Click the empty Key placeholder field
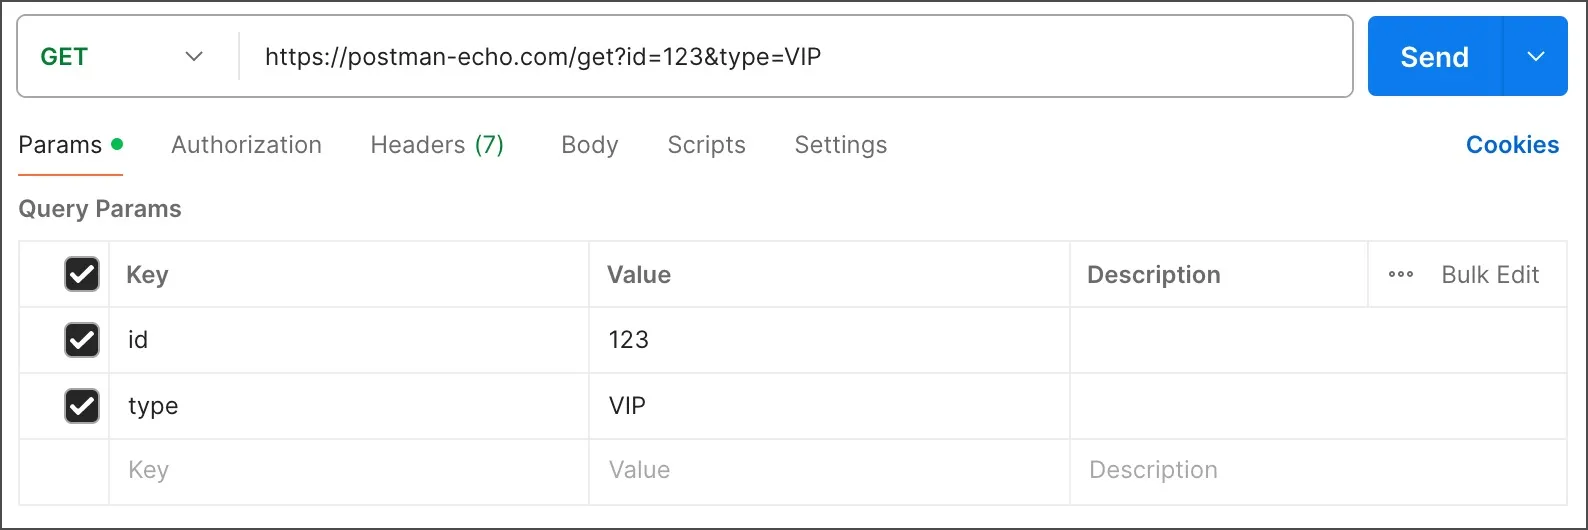This screenshot has height=530, width=1588. (x=349, y=471)
